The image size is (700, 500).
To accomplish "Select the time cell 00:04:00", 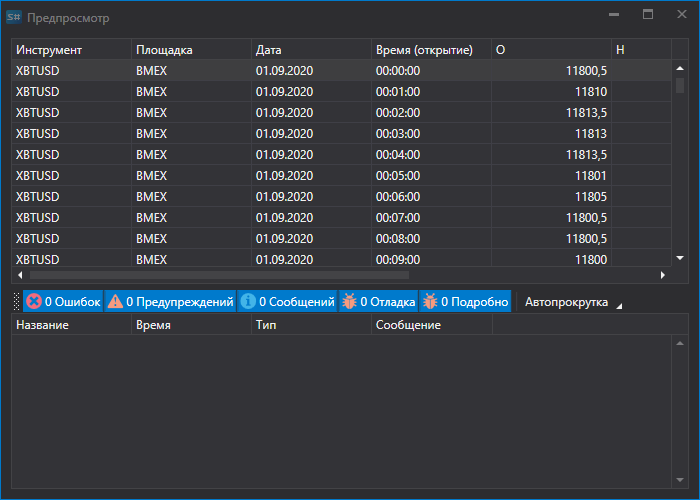I will pyautogui.click(x=432, y=154).
